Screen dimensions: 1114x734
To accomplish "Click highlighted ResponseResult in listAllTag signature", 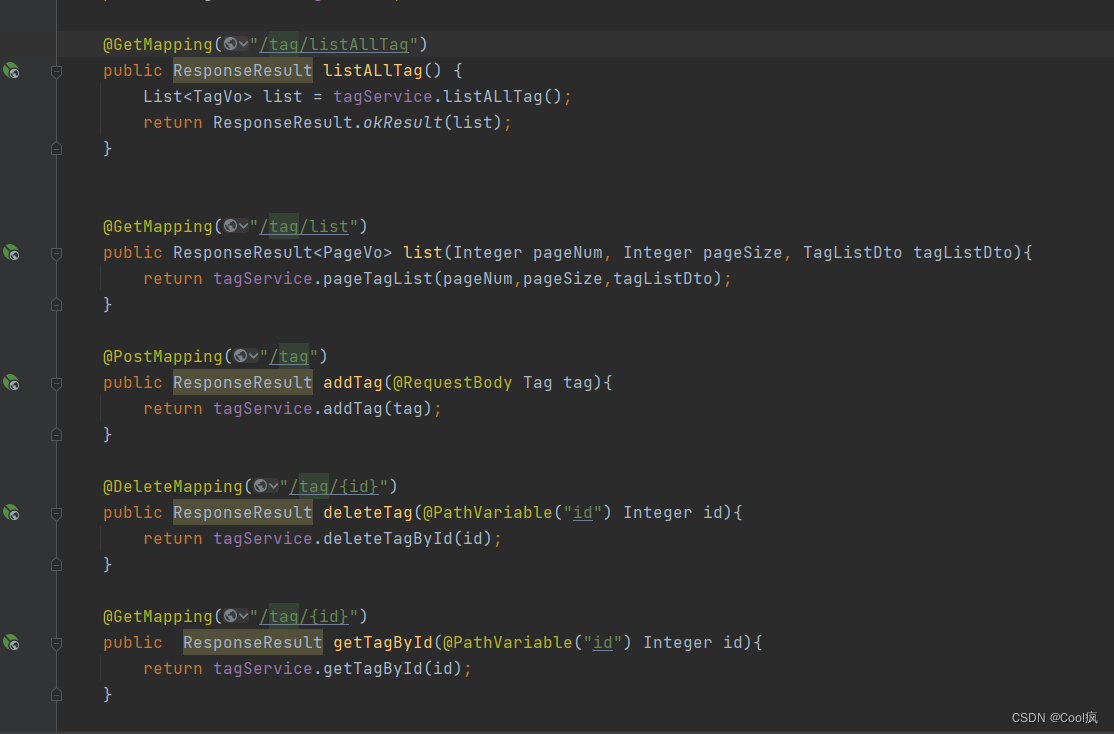I will [243, 70].
